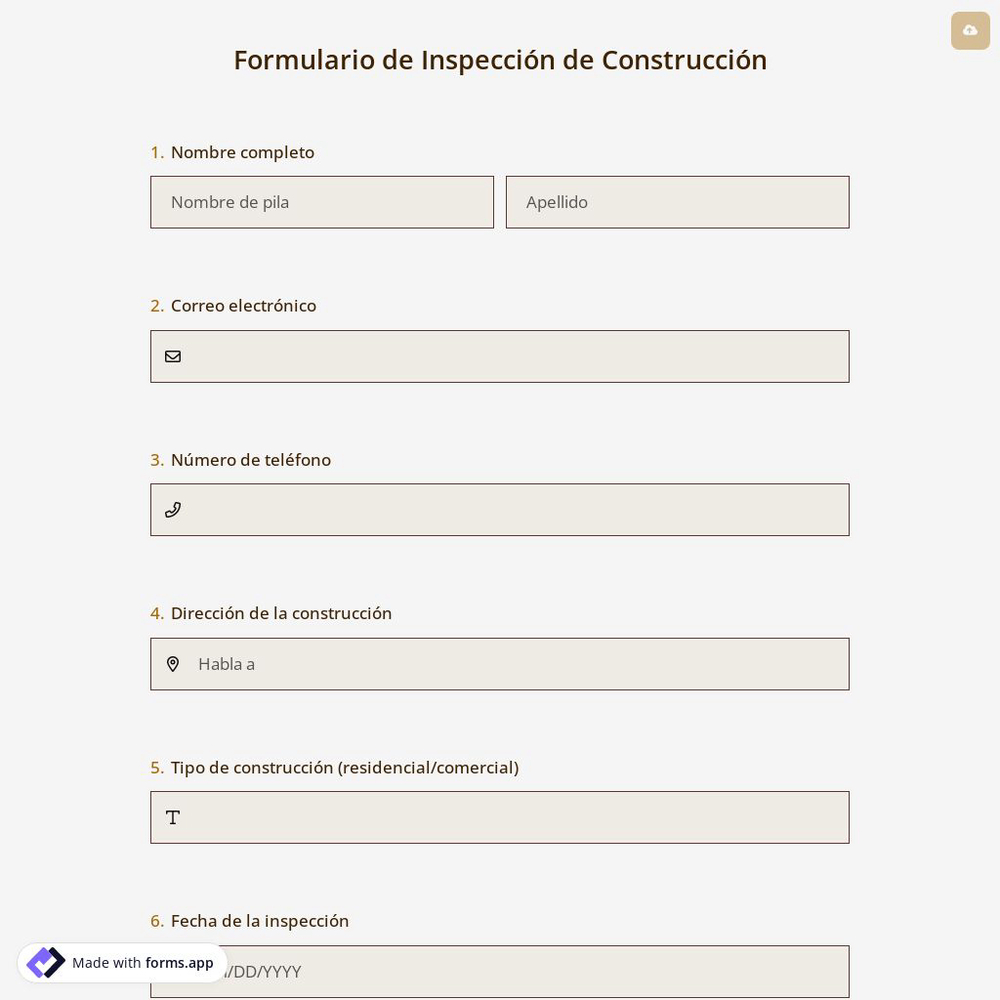The width and height of the screenshot is (1000, 1000).
Task: Click question label 'Dirección de la construcción'
Action: 281,613
